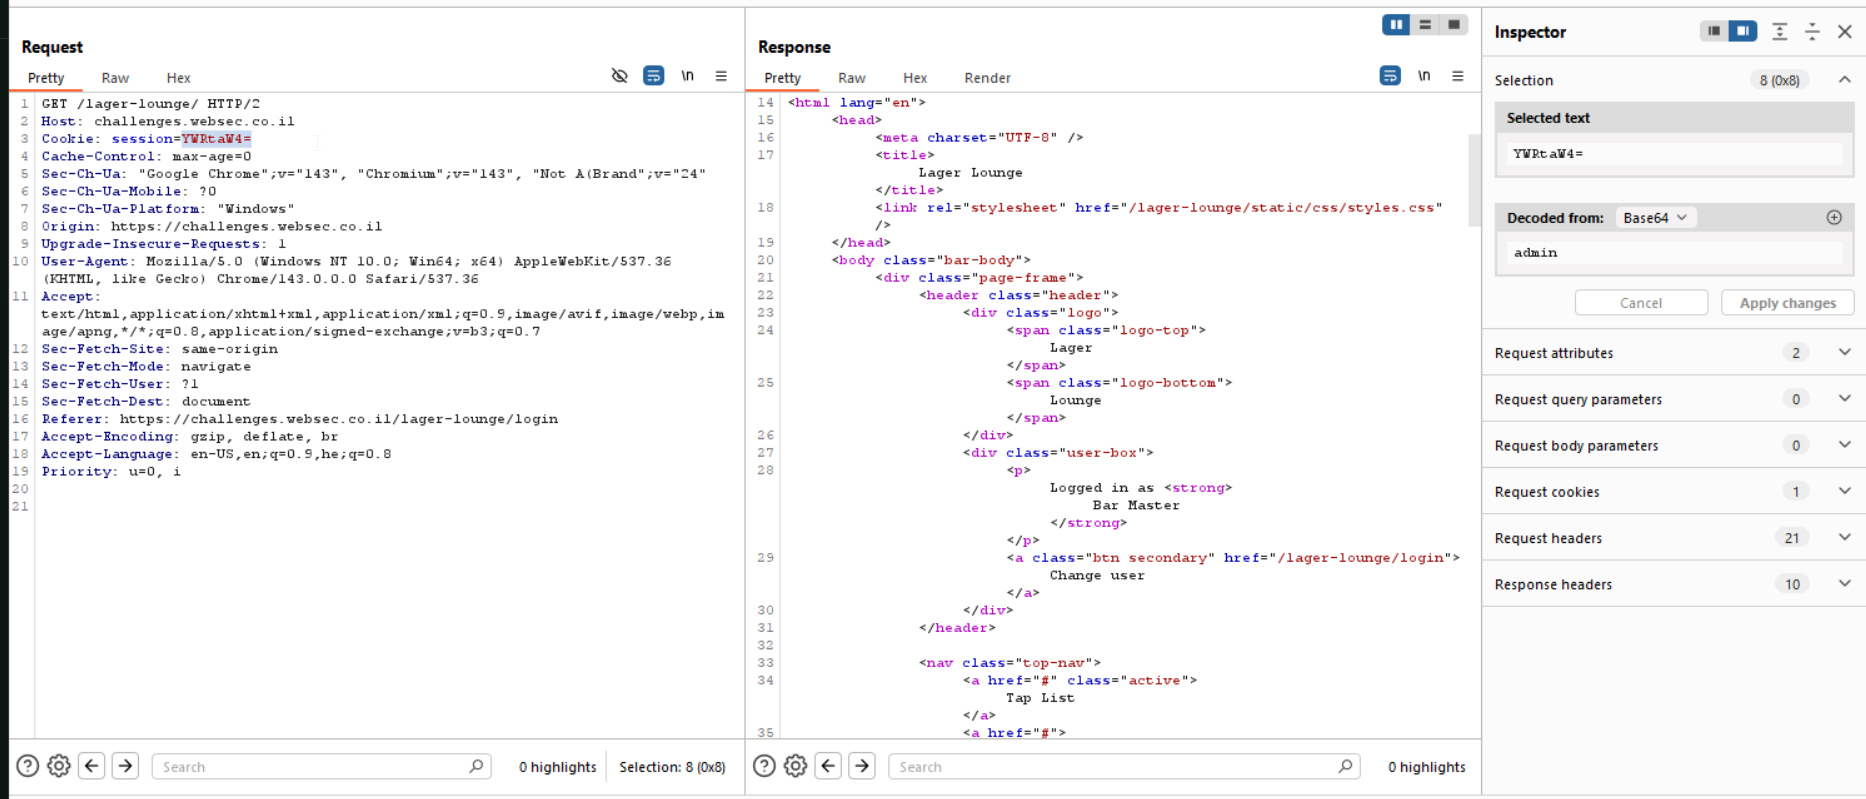Click Cancel button in Inspector
This screenshot has width=1866, height=799.
coord(1641,303)
